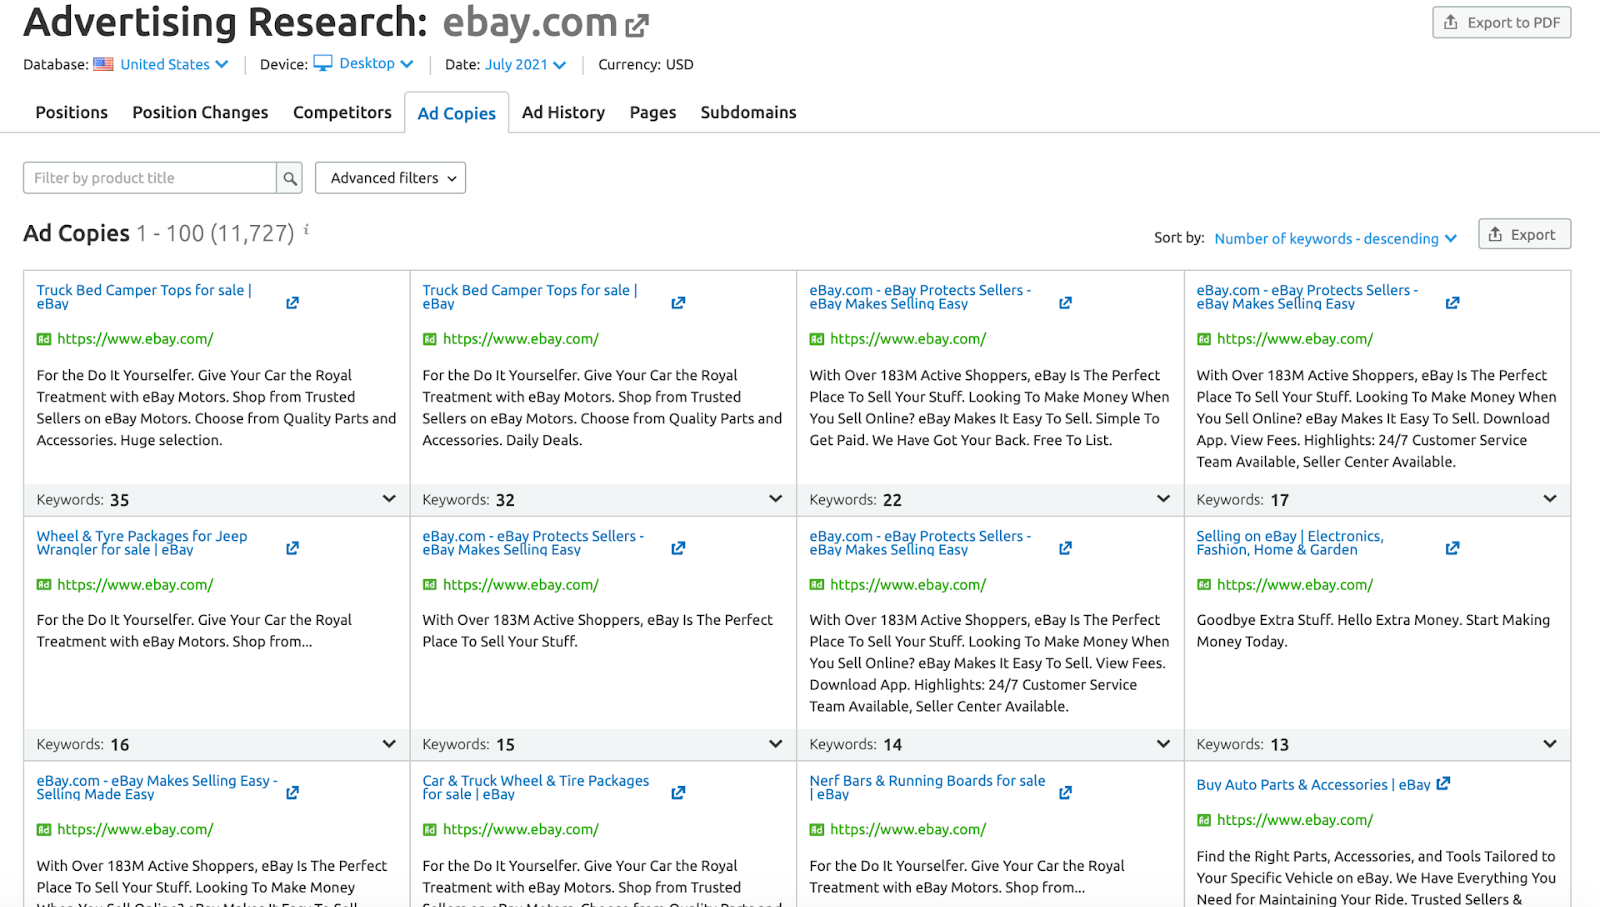Screen dimensions: 1600x907
Task: Click the search magnifier icon in the filter box
Action: (290, 178)
